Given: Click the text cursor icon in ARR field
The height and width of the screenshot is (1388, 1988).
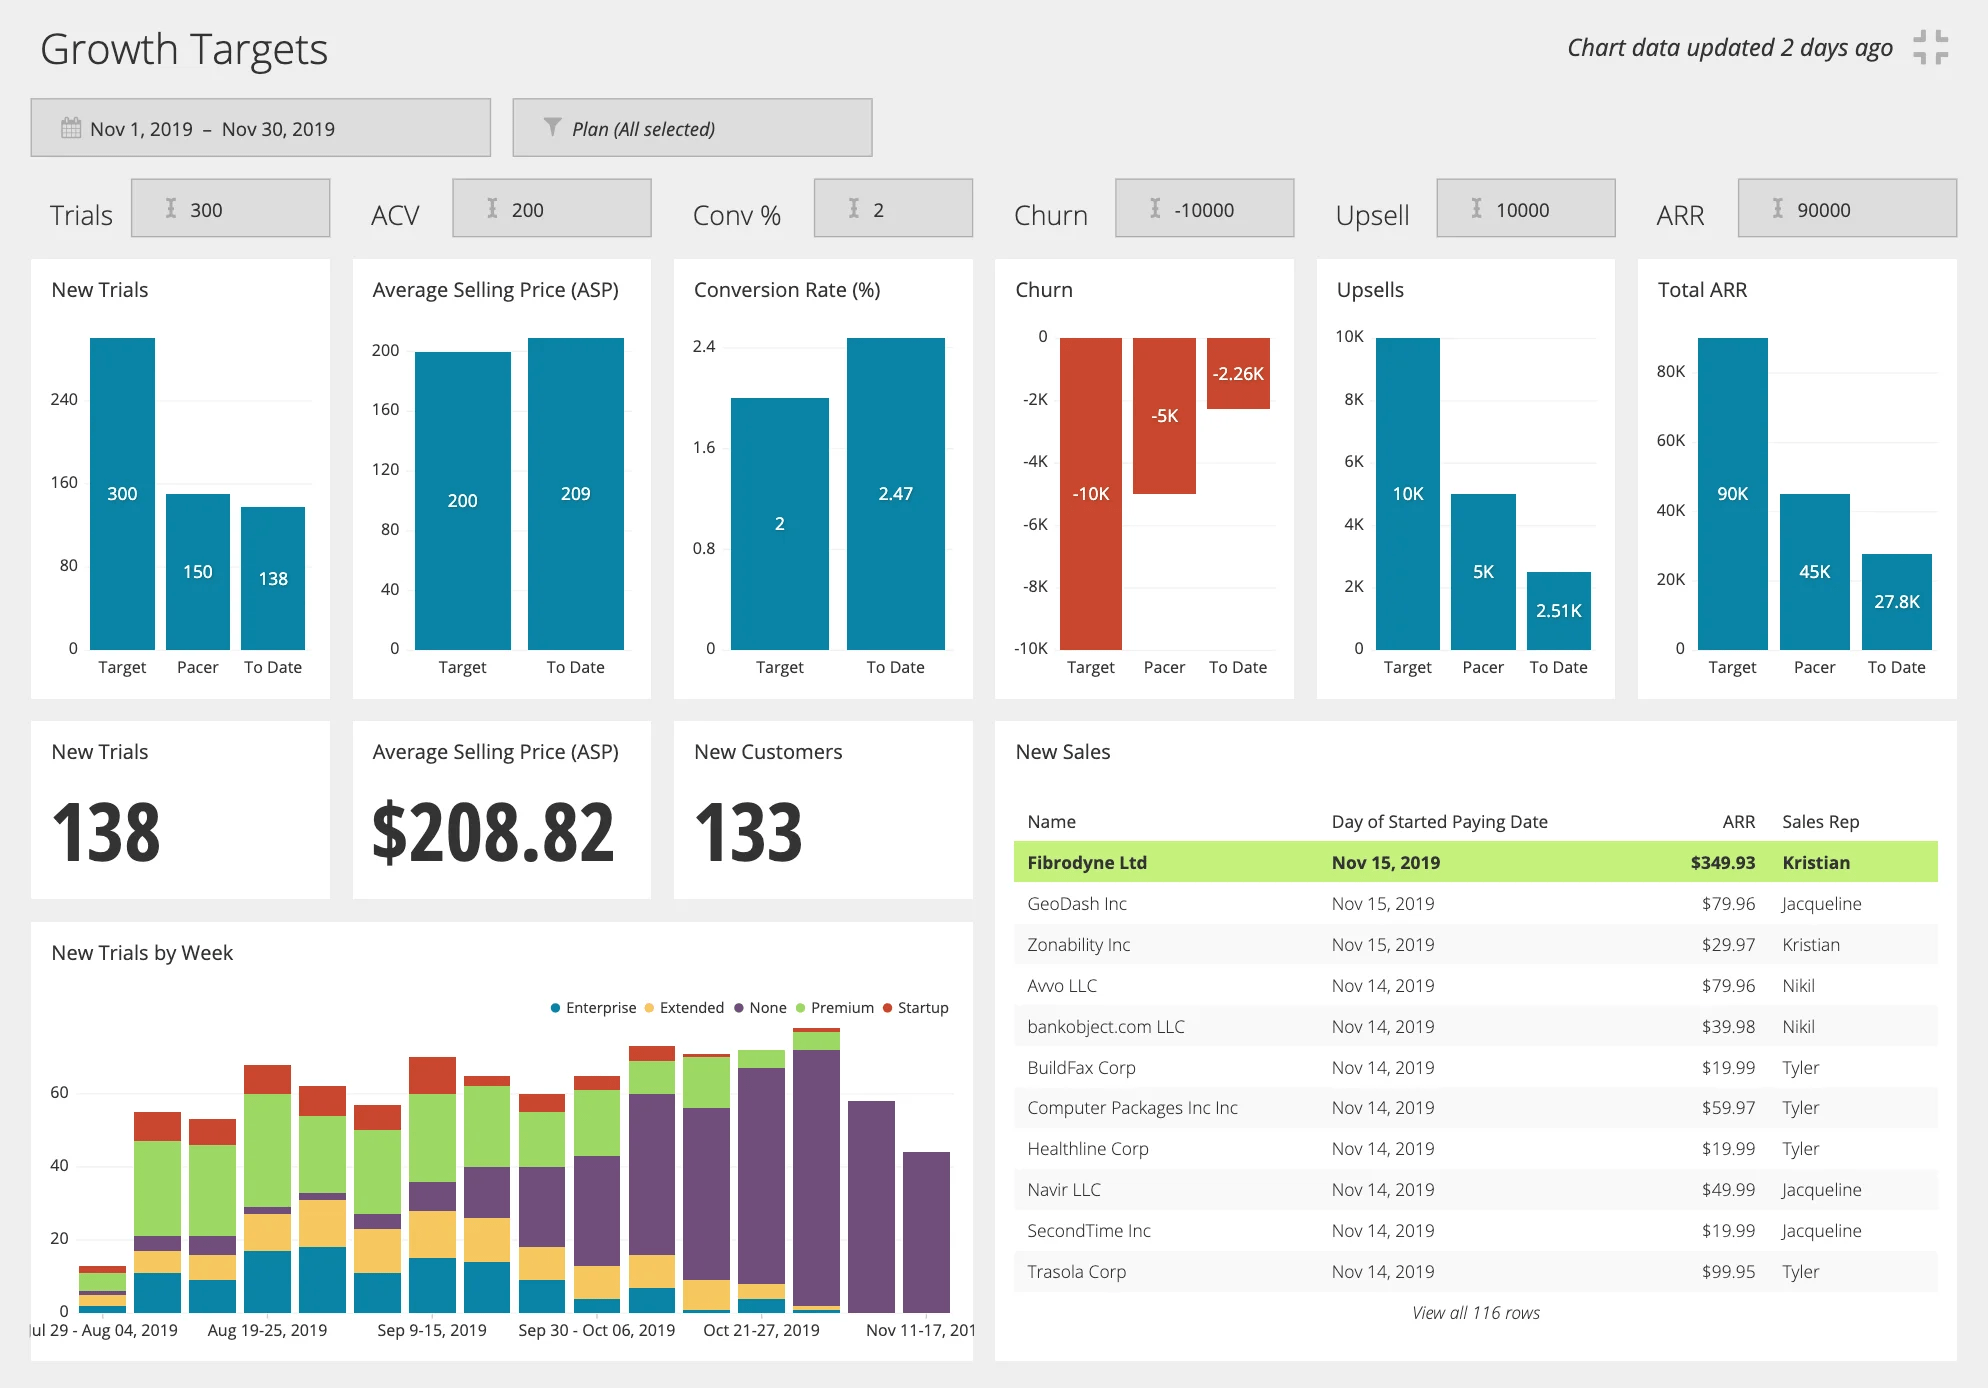Looking at the screenshot, I should pos(1777,209).
